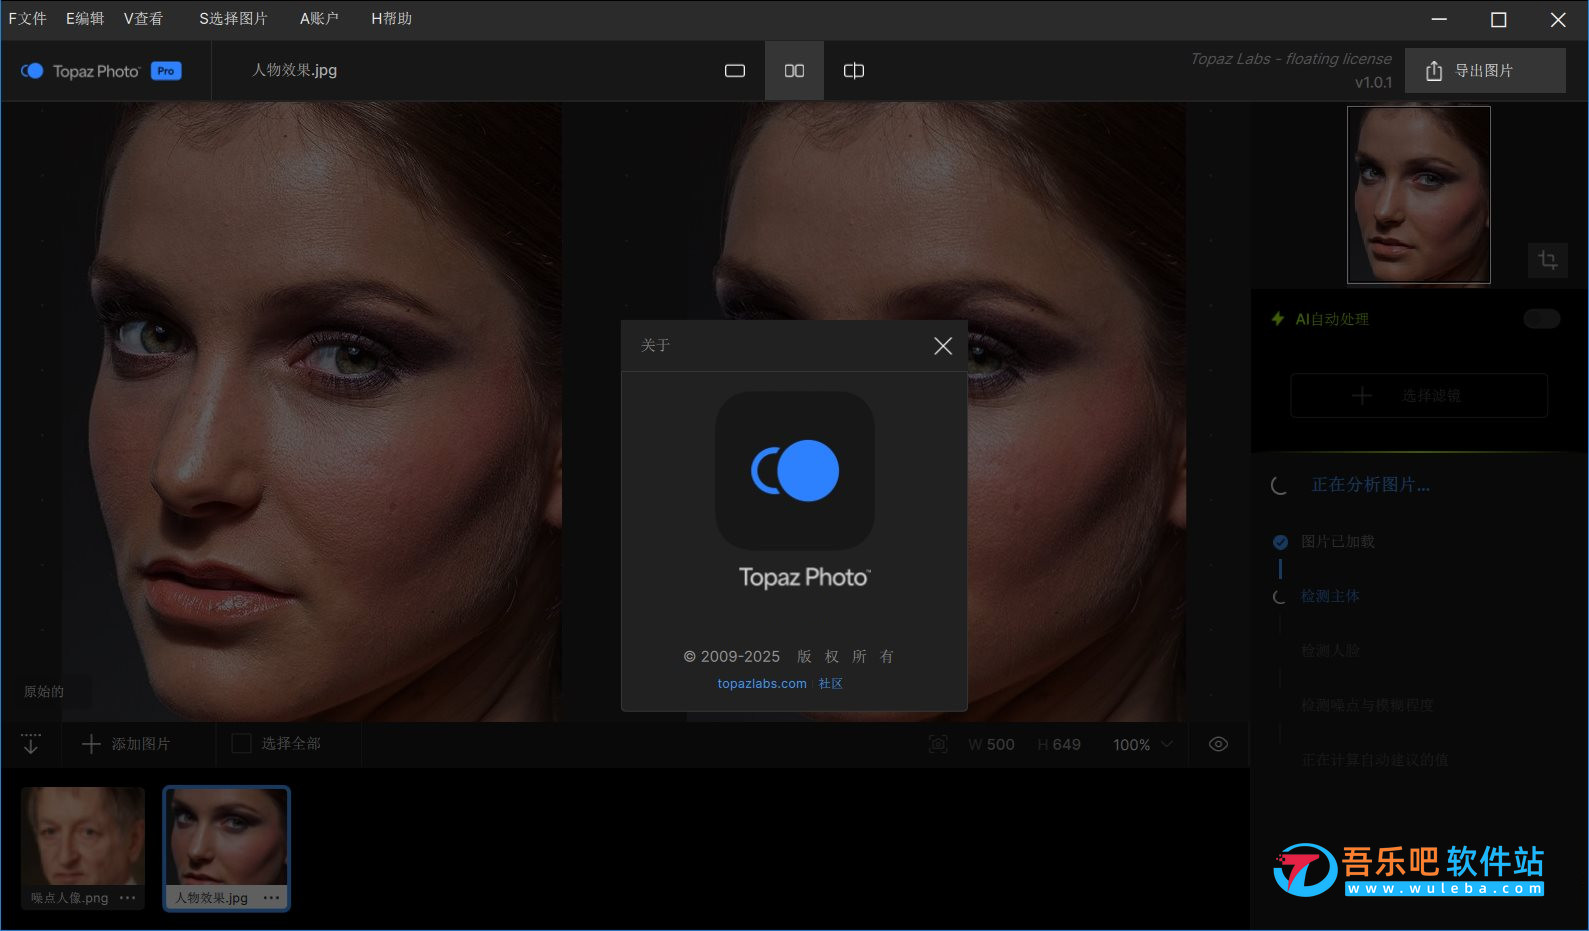Select split slider comparison view
The width and height of the screenshot is (1589, 931).
point(853,71)
